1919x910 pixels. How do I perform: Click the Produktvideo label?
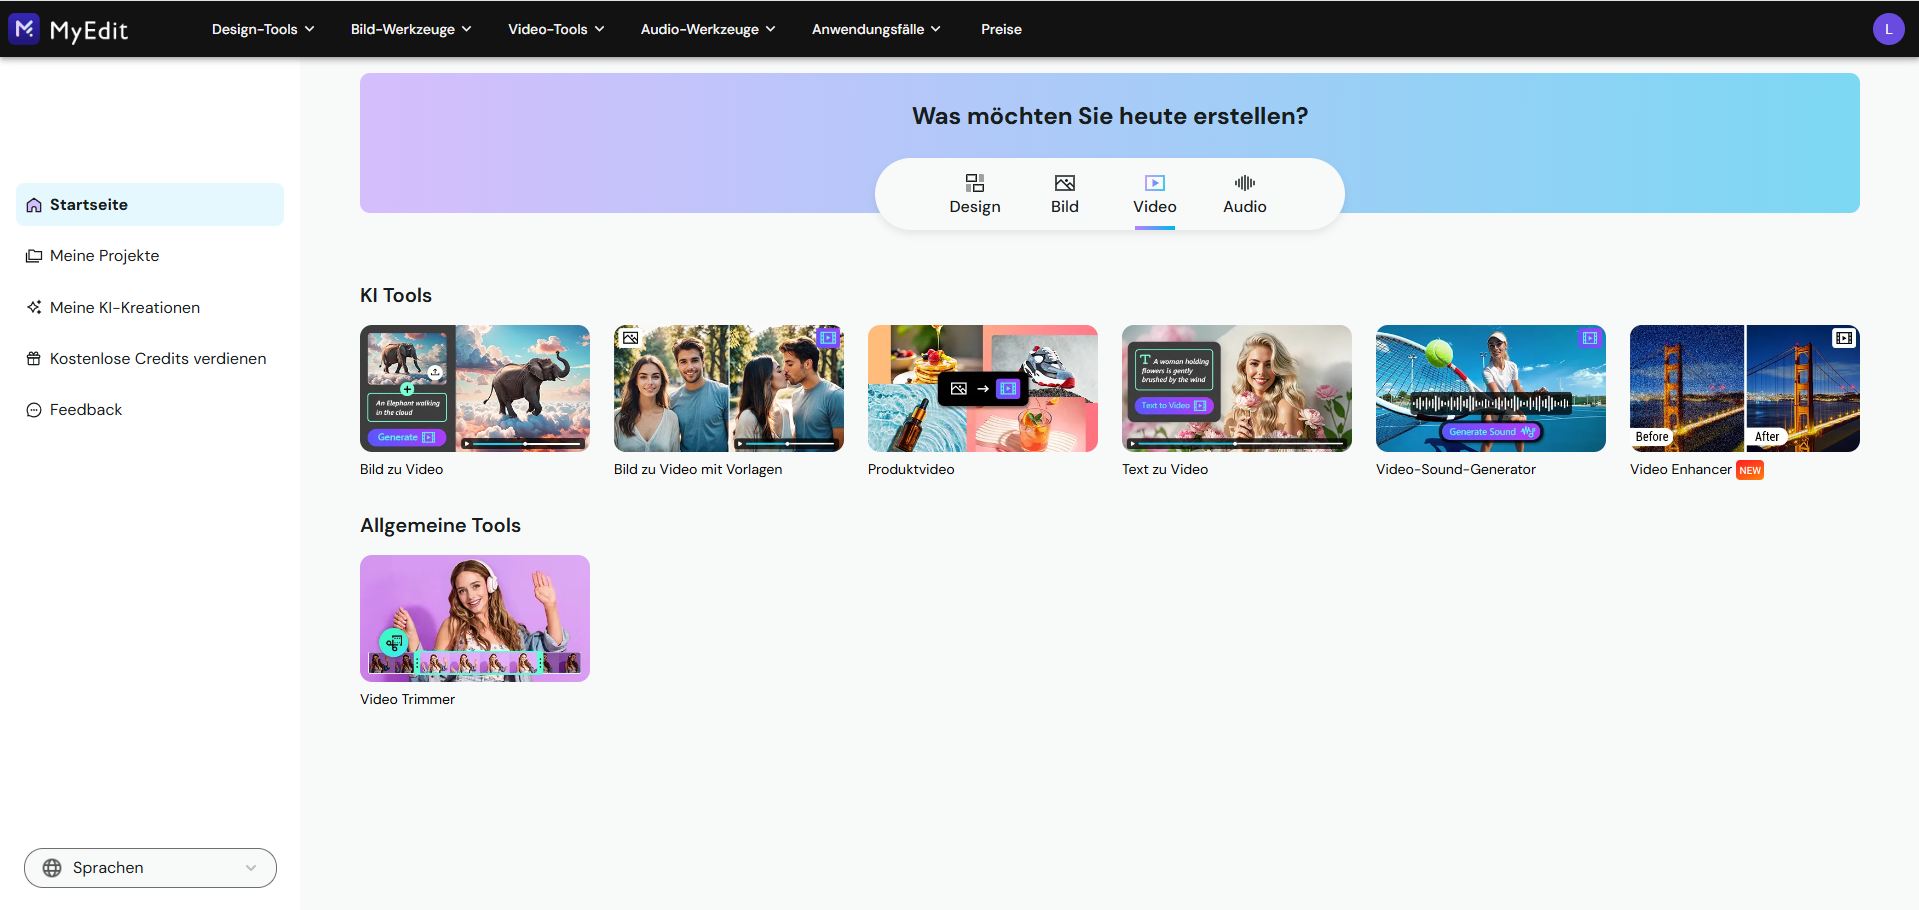coord(911,469)
